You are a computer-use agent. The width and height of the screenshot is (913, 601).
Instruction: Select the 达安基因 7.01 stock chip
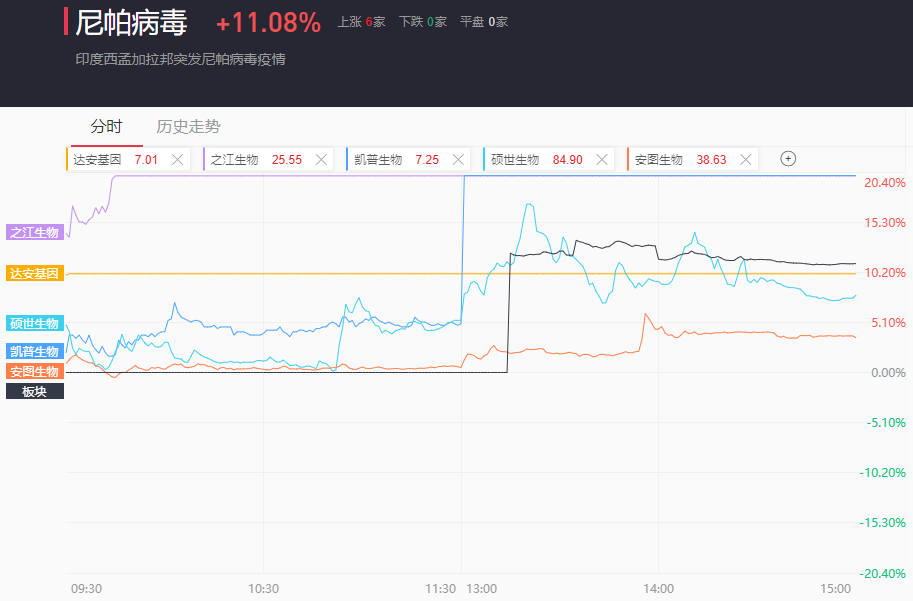(x=115, y=159)
